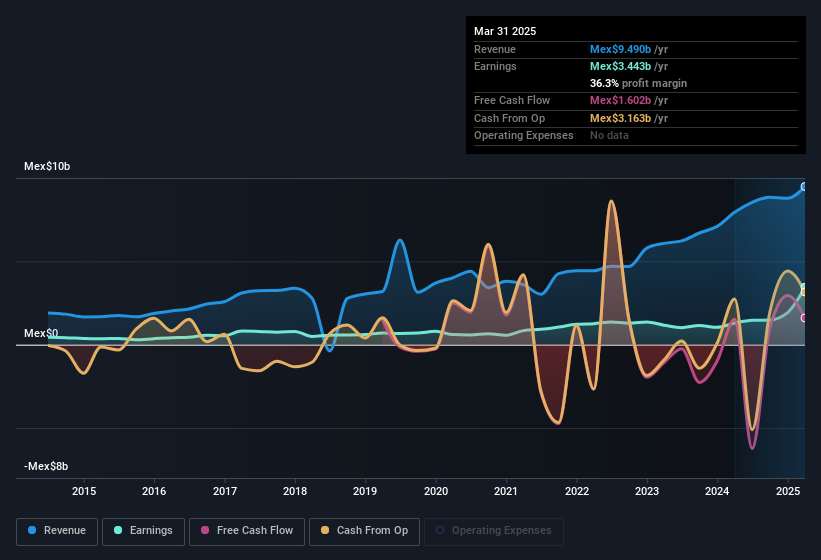Click the 2016 x-axis label
Screen dimensions: 821x560
pyautogui.click(x=154, y=491)
